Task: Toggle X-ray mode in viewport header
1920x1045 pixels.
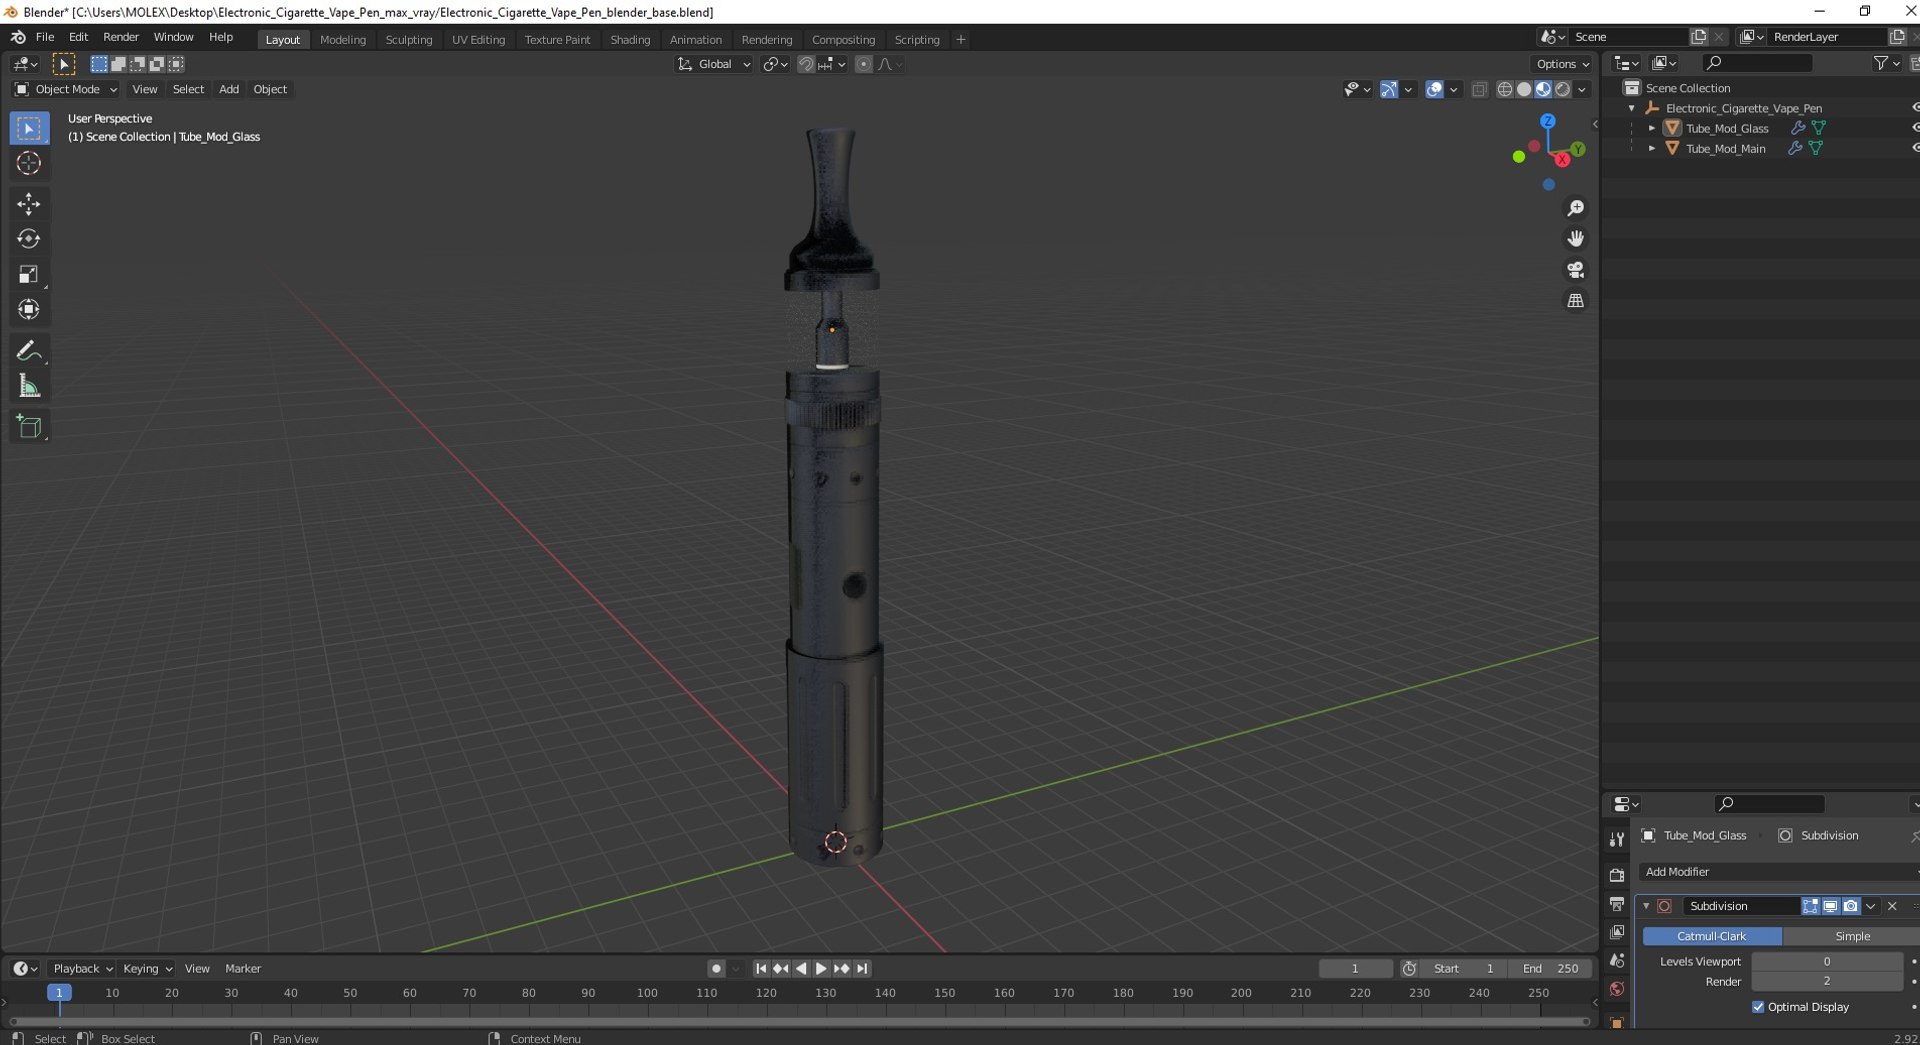Action: pos(1480,90)
